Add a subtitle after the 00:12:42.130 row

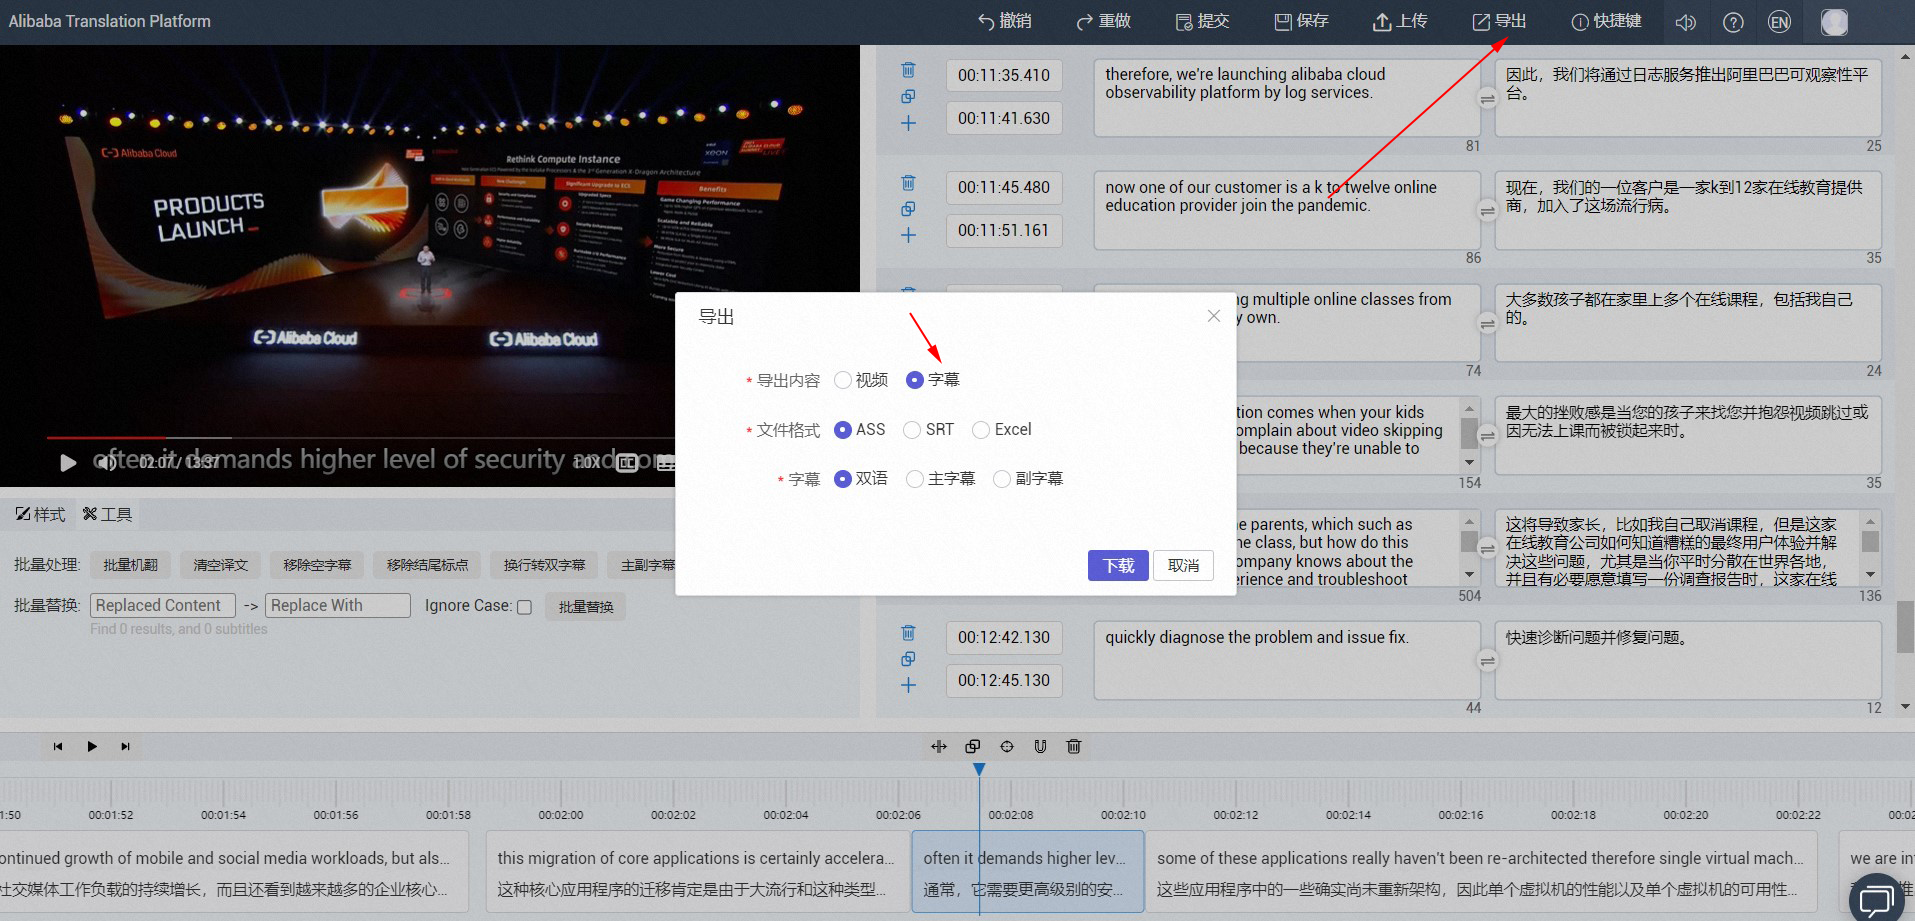click(908, 685)
